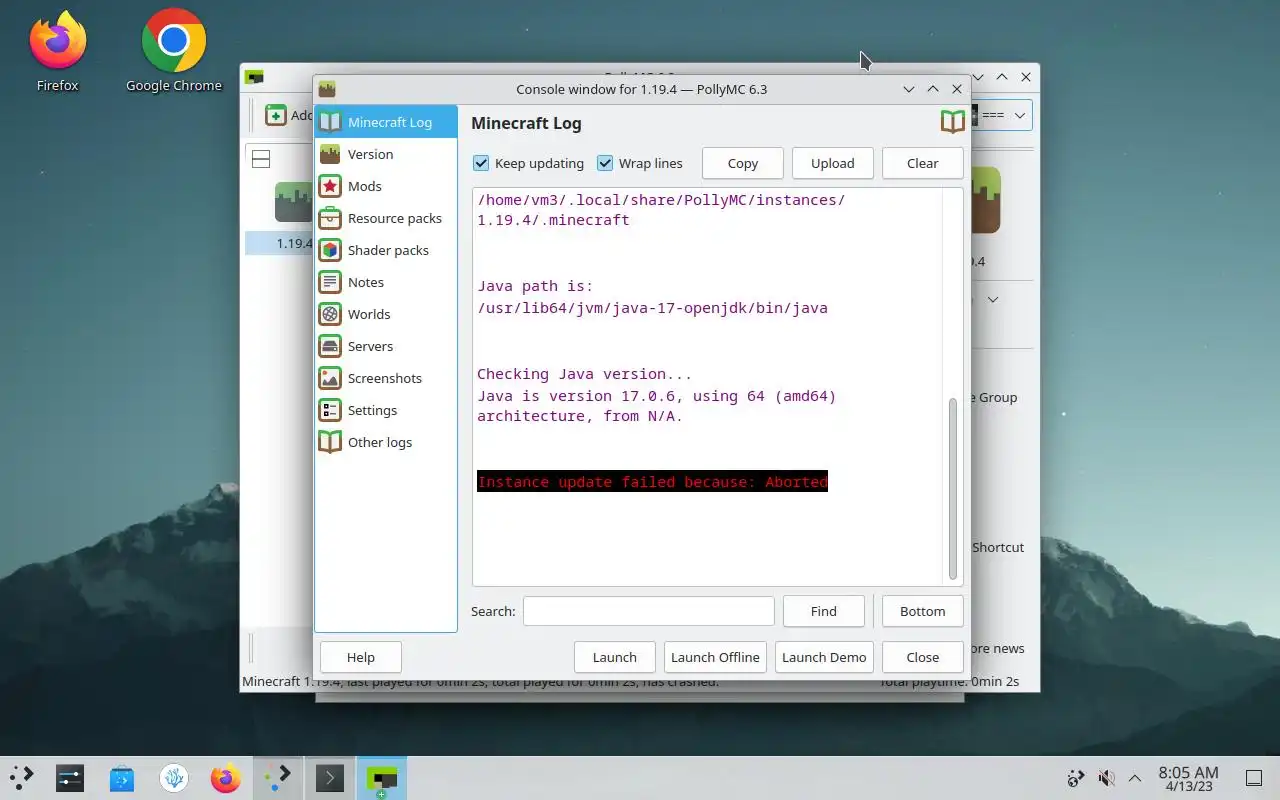Open Google Chrome desktop shortcut
The width and height of the screenshot is (1280, 800).
[174, 51]
